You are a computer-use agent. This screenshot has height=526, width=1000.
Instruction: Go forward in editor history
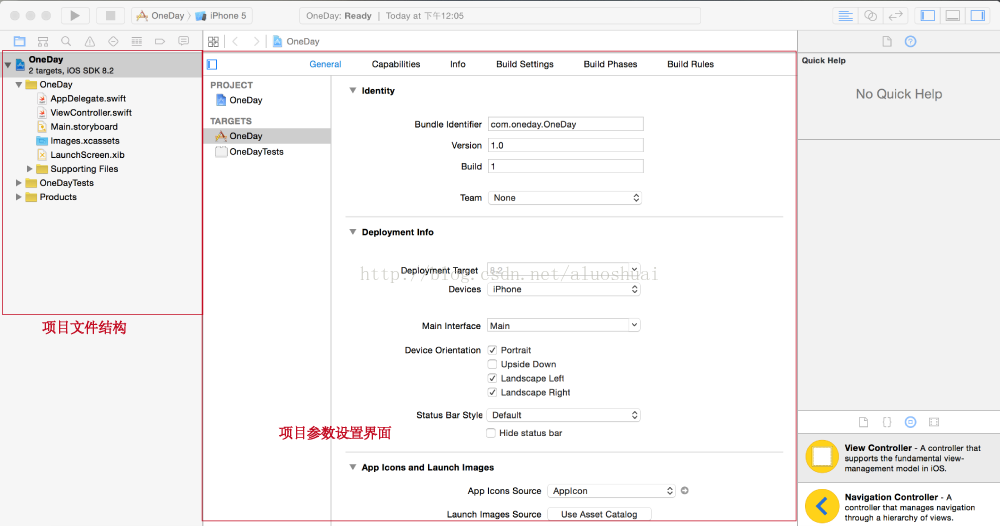click(x=256, y=41)
